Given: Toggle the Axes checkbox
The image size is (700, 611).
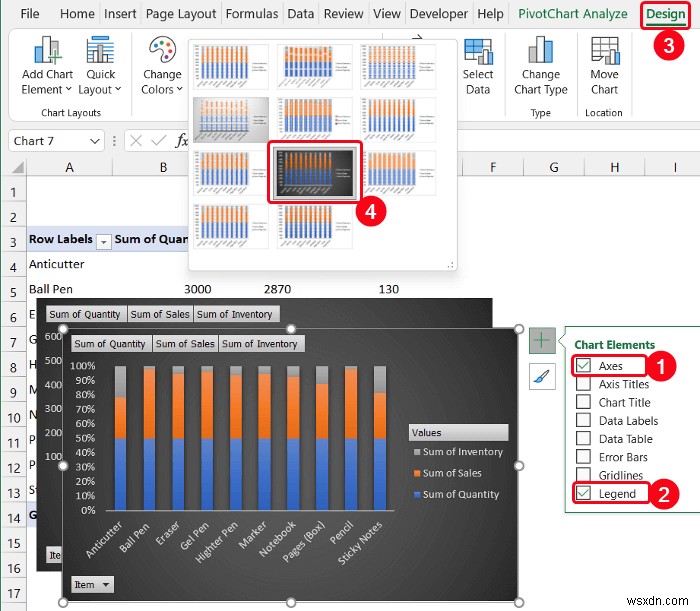Looking at the screenshot, I should coord(583,365).
